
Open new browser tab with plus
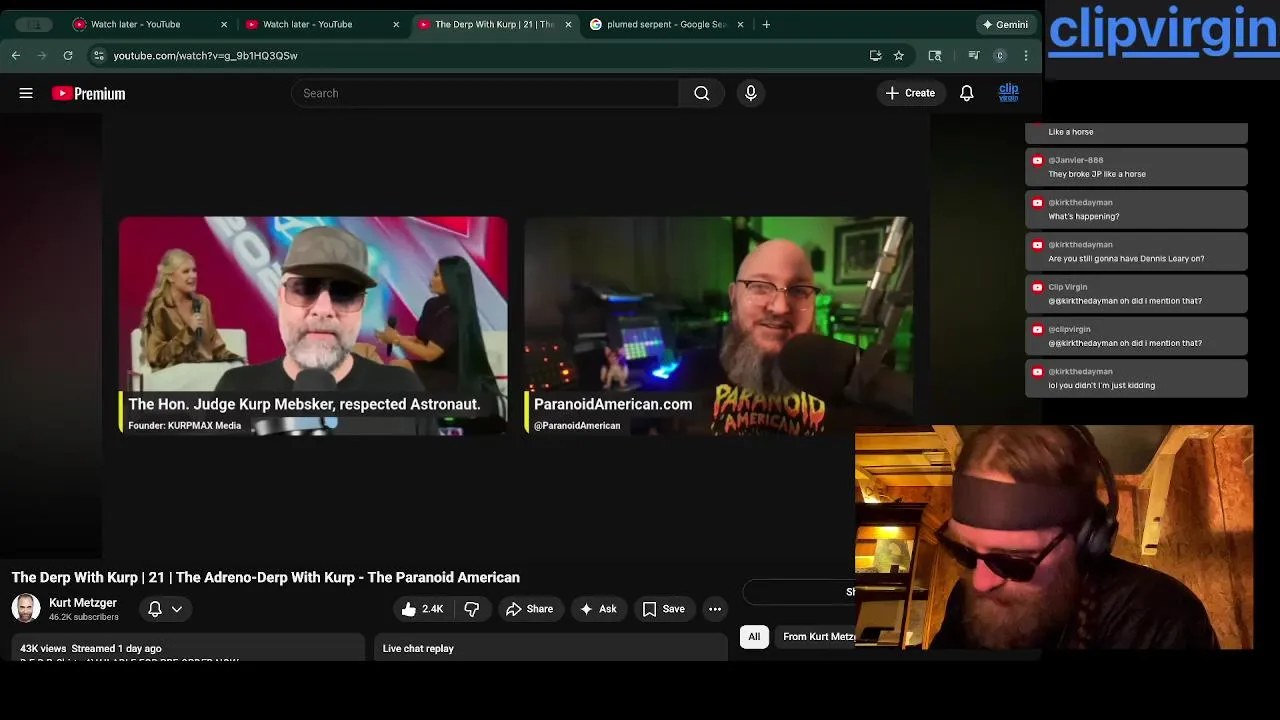click(766, 24)
